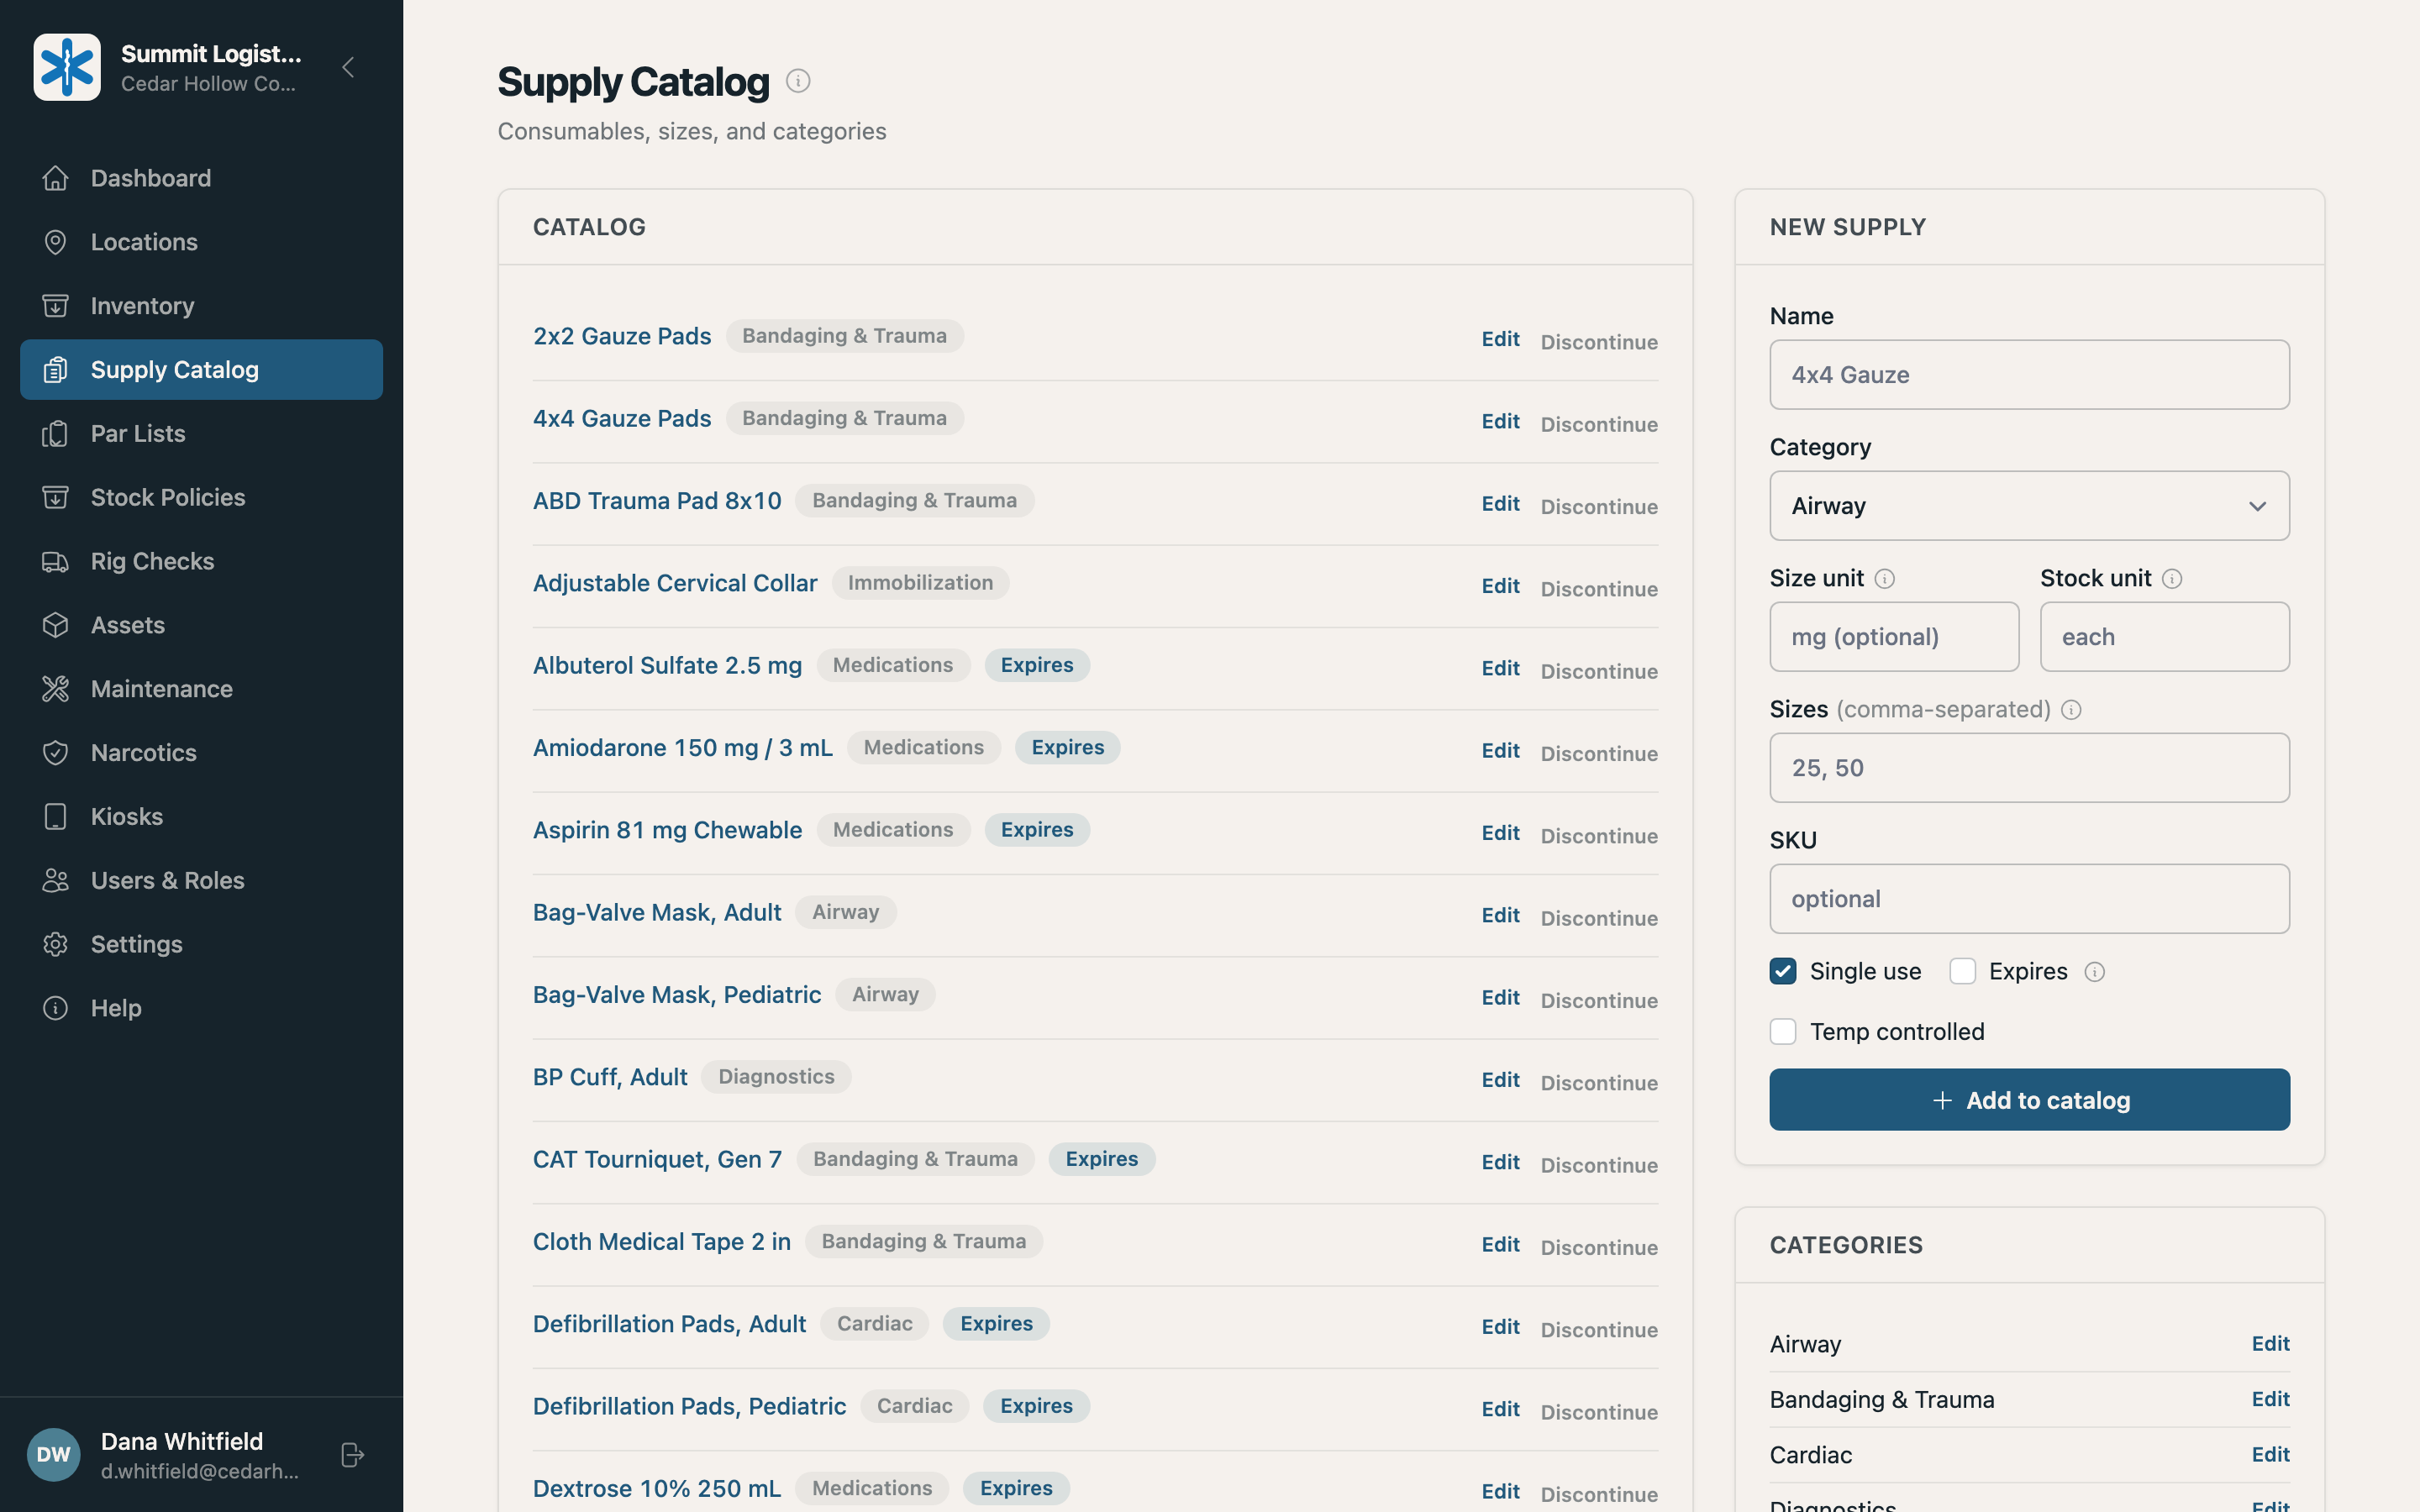Viewport: 2420px width, 1512px height.
Task: Discontinue the ABD Trauma Pad 8x10 item
Action: click(1599, 507)
